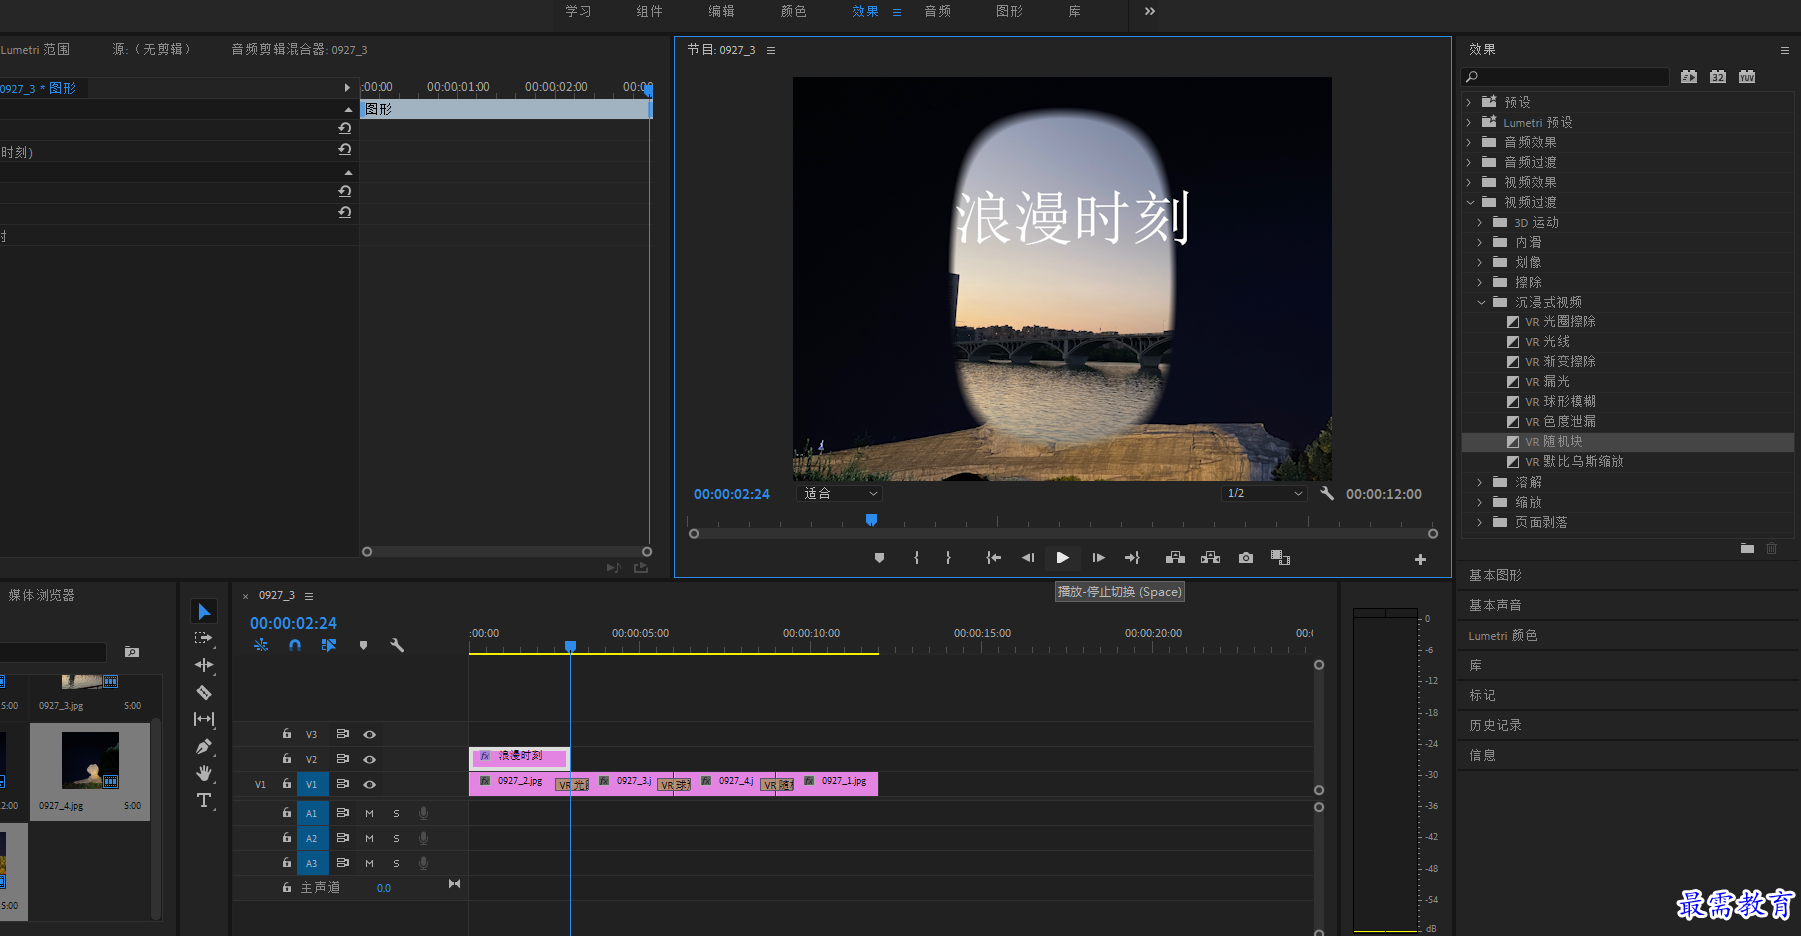This screenshot has width=1801, height=936.
Task: Open the 历史记录 panel
Action: [1495, 725]
